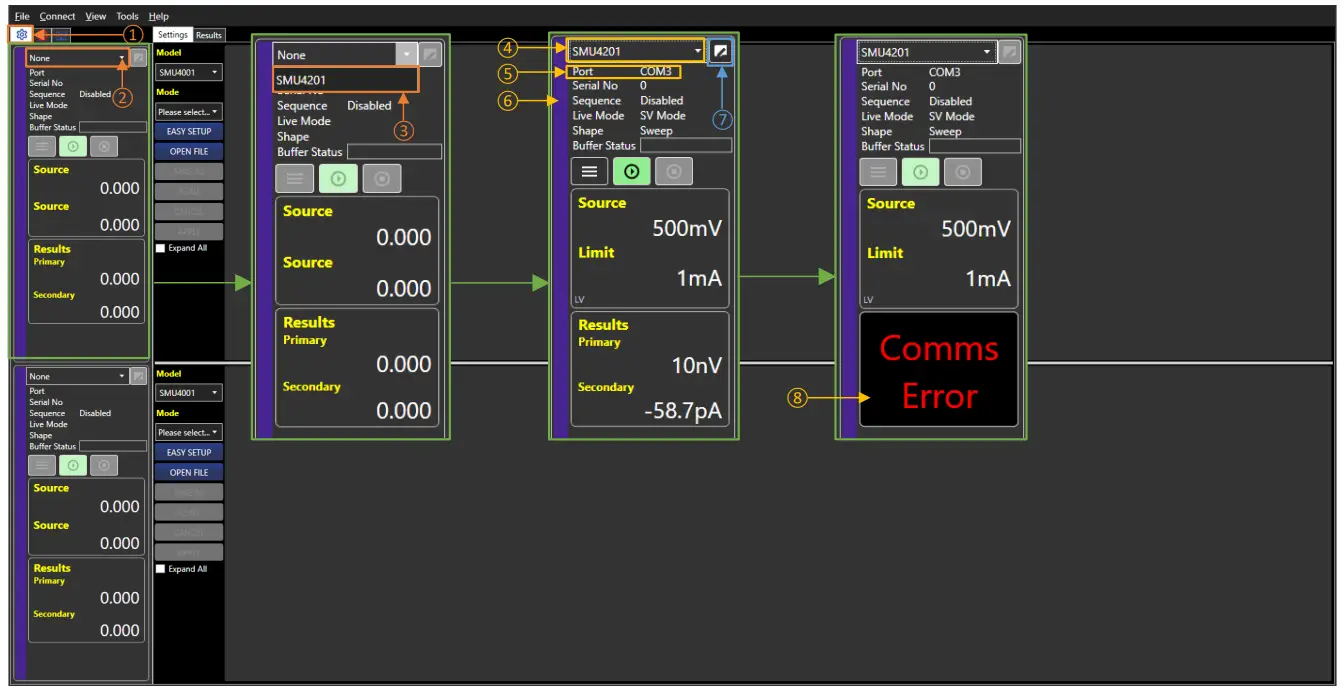Select SMU4201 from the open device list
Viewport: 1344px width, 692px height.
pos(345,80)
